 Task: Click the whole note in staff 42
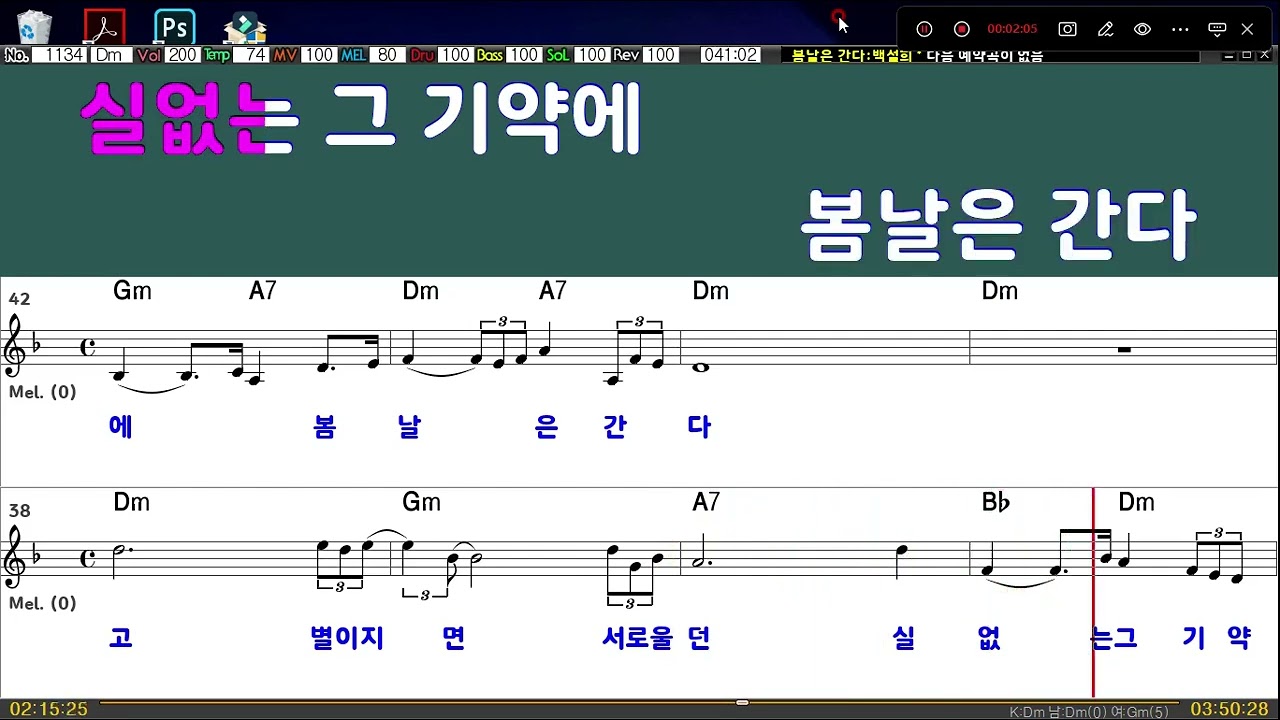(x=700, y=368)
